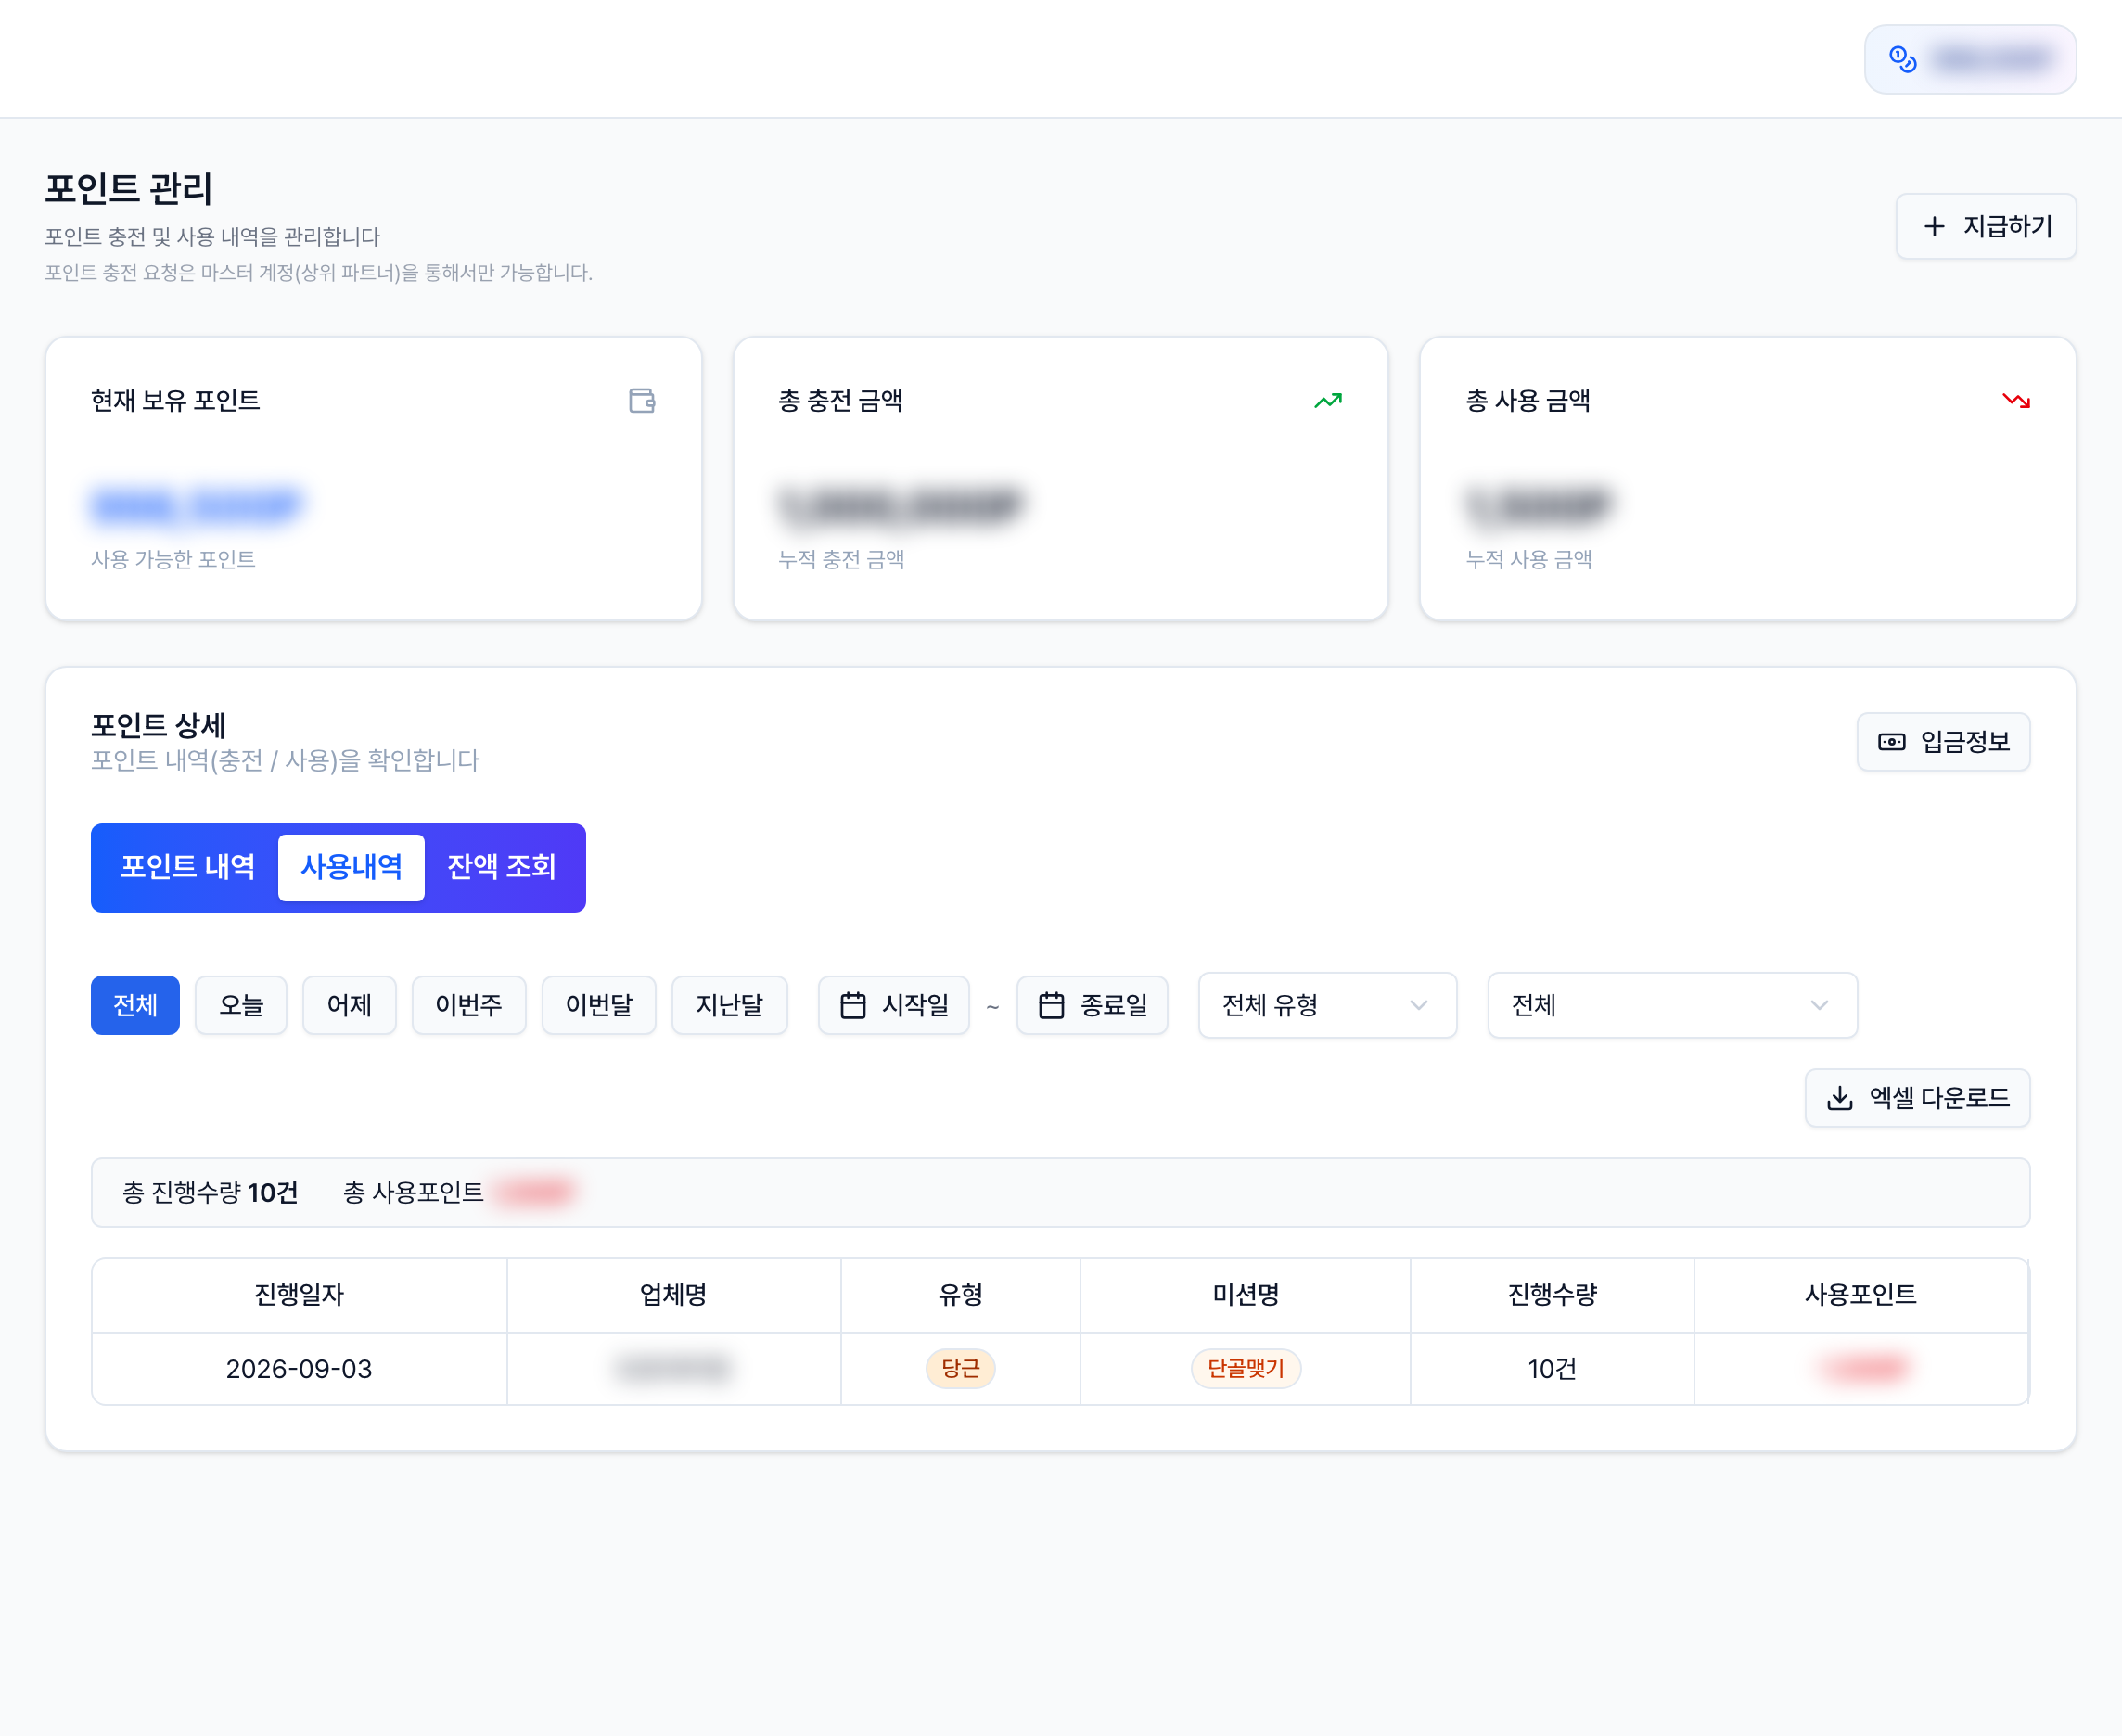2122x1736 pixels.
Task: Click the calendar icon beside 종료일
Action: click(1051, 1005)
